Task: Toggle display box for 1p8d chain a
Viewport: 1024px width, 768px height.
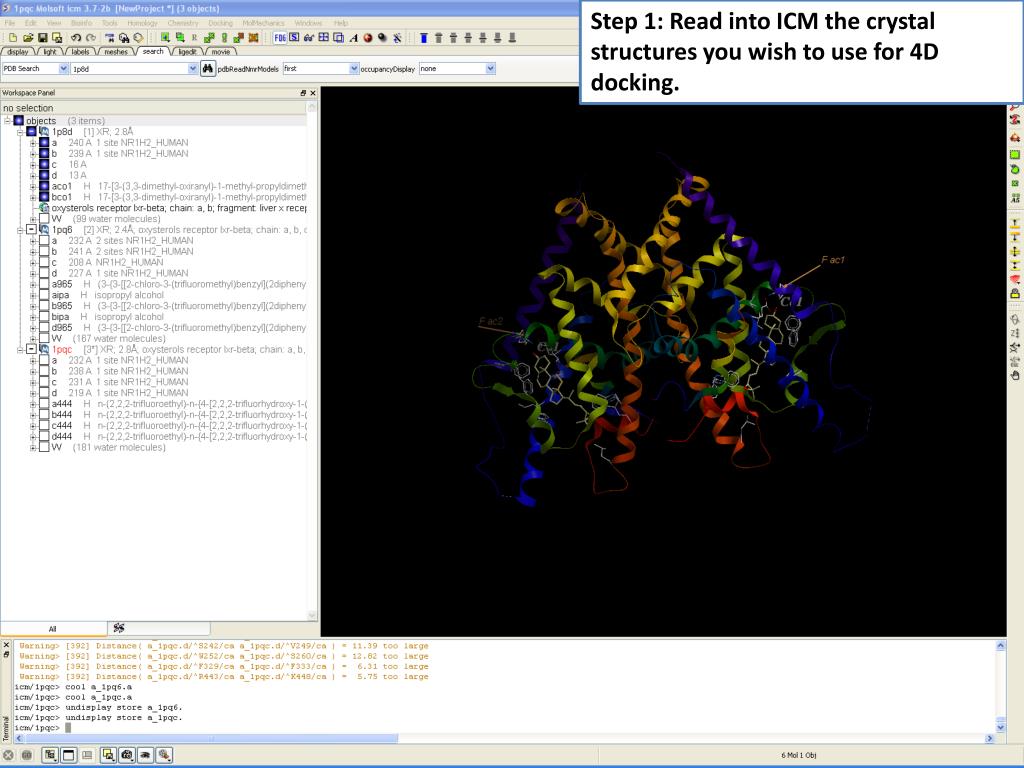Action: [x=44, y=142]
